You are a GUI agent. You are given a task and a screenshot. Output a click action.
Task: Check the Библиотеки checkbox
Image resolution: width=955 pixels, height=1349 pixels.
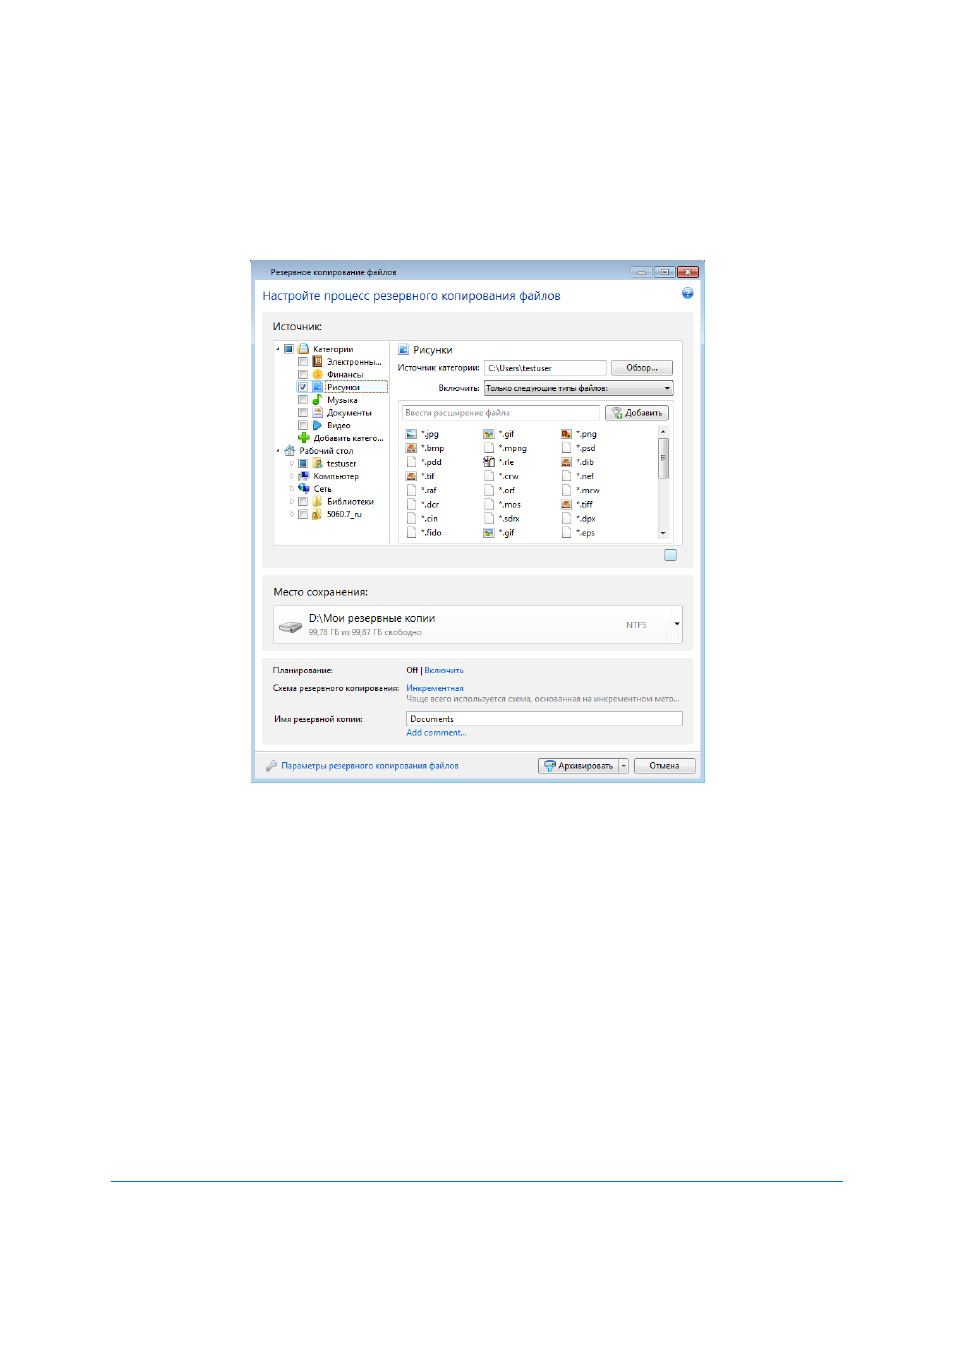click(x=303, y=502)
